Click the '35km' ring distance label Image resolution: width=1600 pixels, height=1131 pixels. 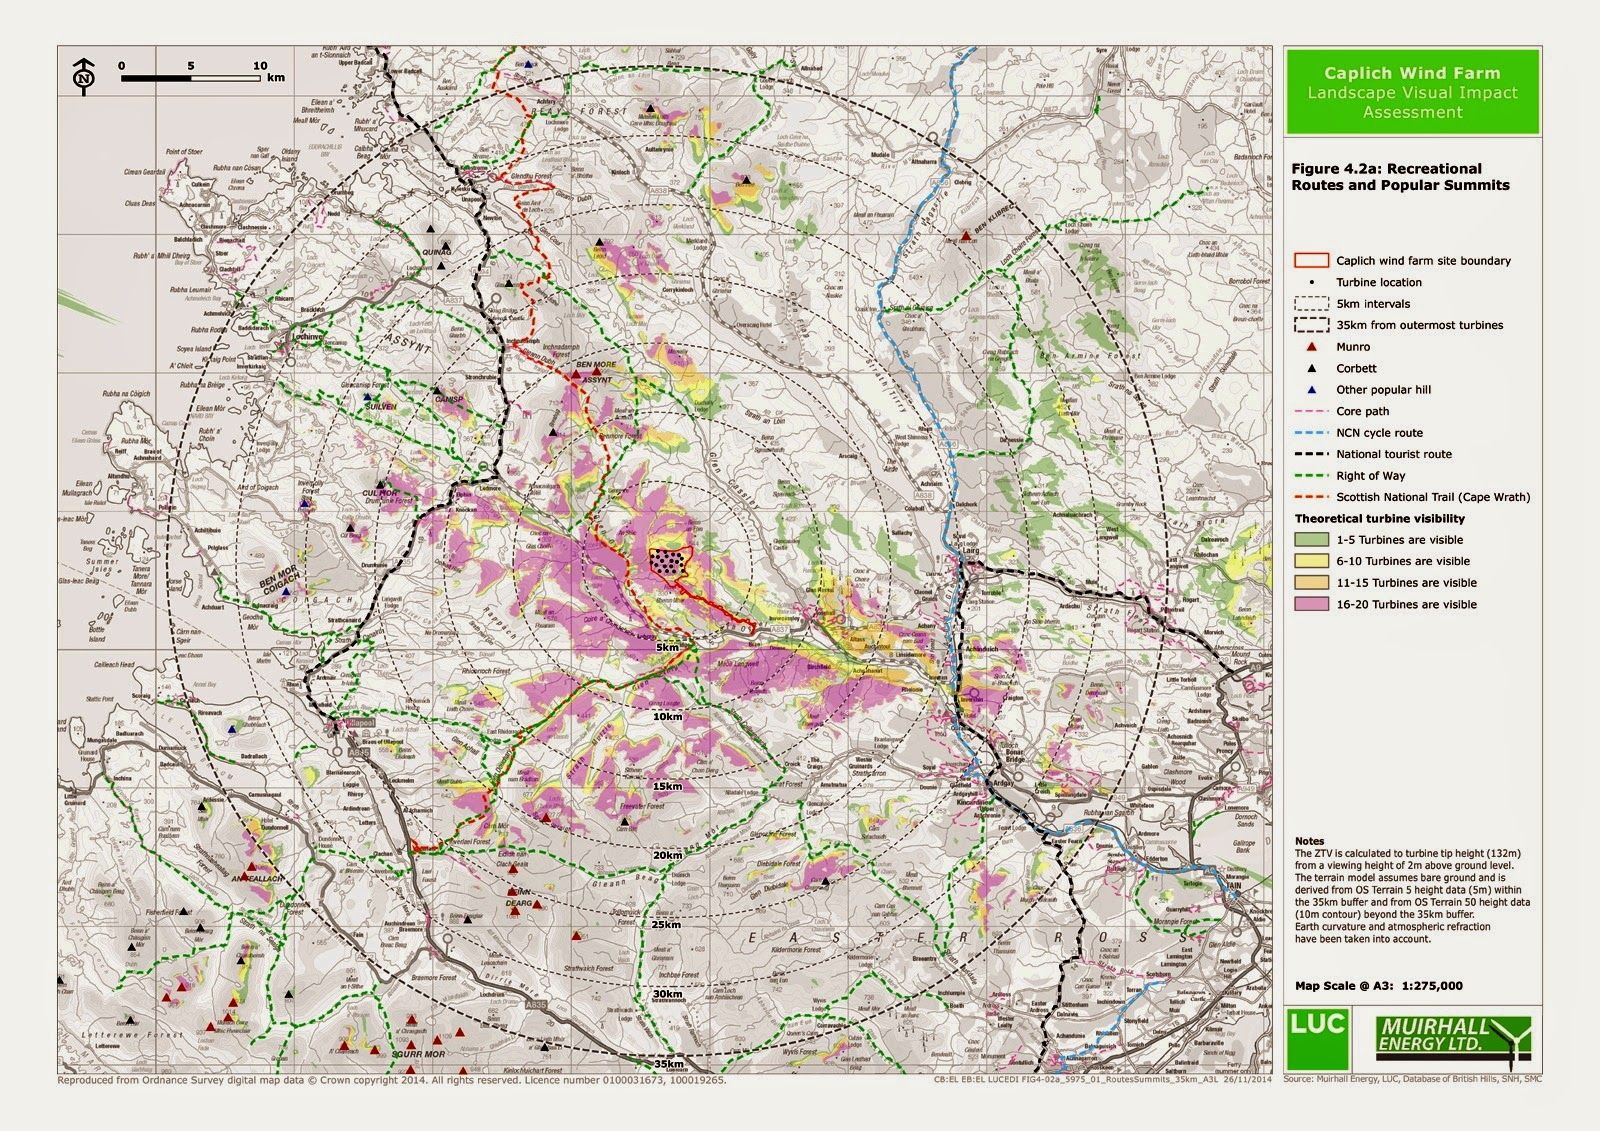point(668,1063)
